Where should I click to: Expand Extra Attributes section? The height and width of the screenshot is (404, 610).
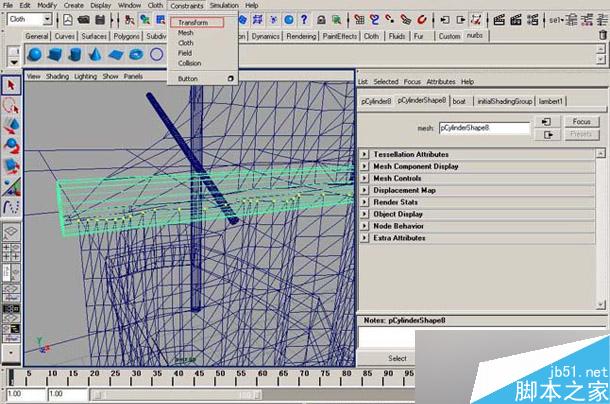(364, 237)
